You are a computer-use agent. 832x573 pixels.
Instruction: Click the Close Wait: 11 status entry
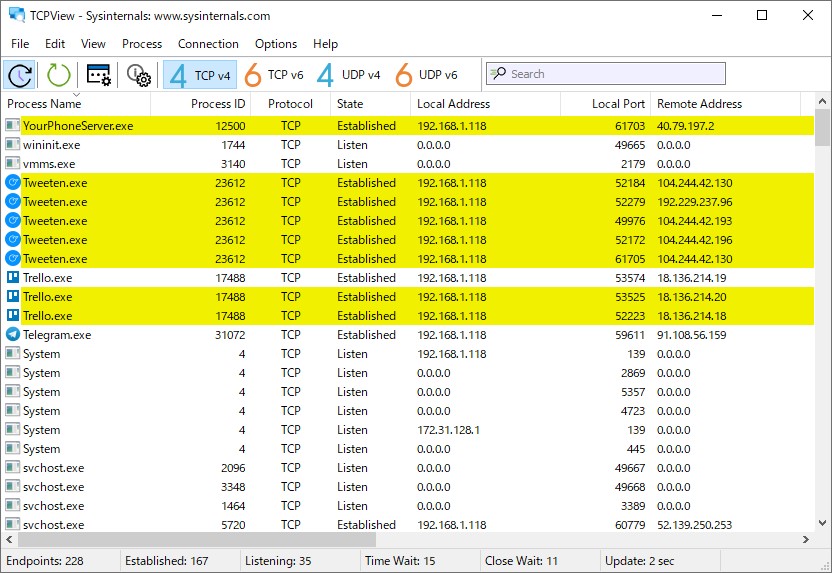[521, 561]
